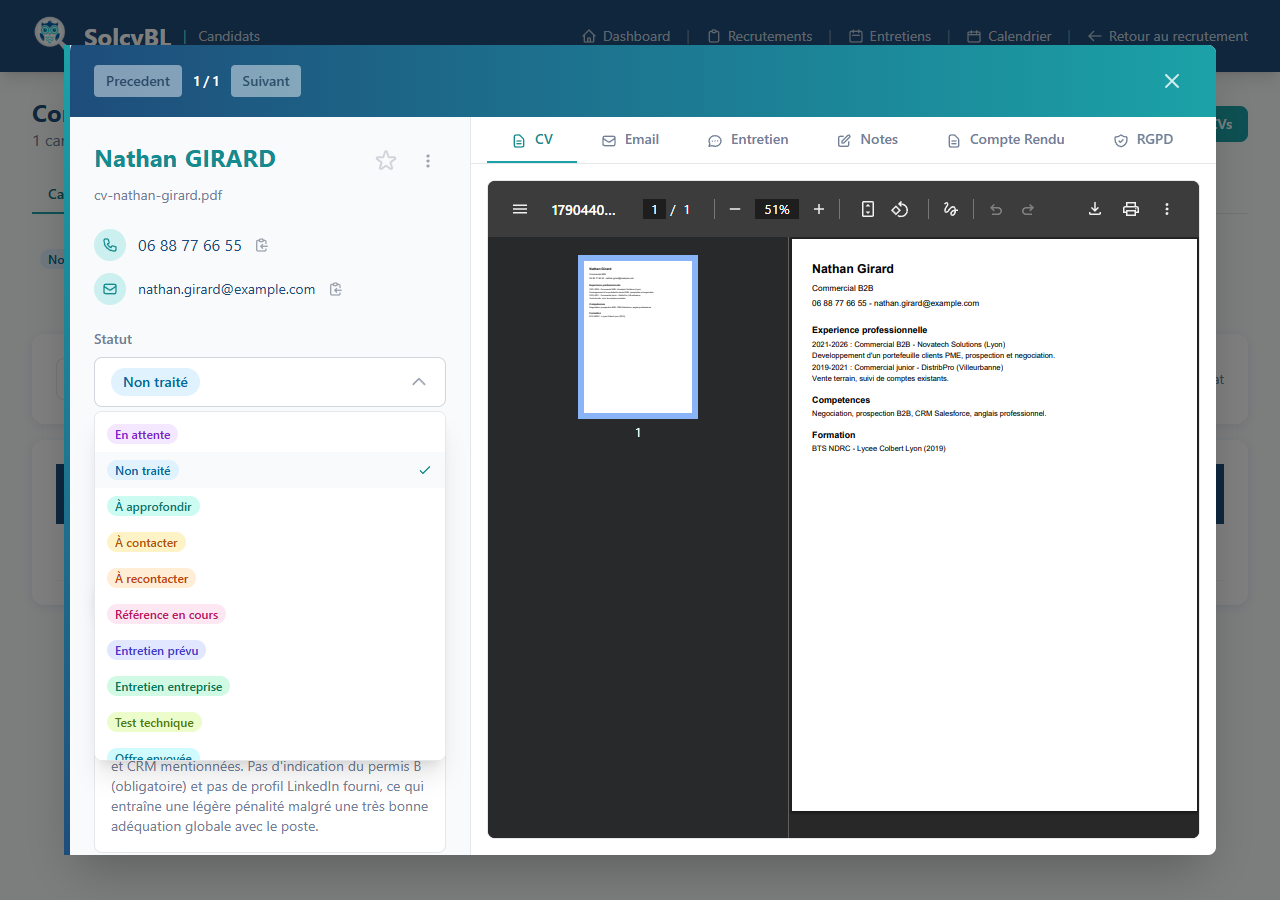Activate the PDF draw annotation tool
Image resolution: width=1280 pixels, height=900 pixels.
951,209
